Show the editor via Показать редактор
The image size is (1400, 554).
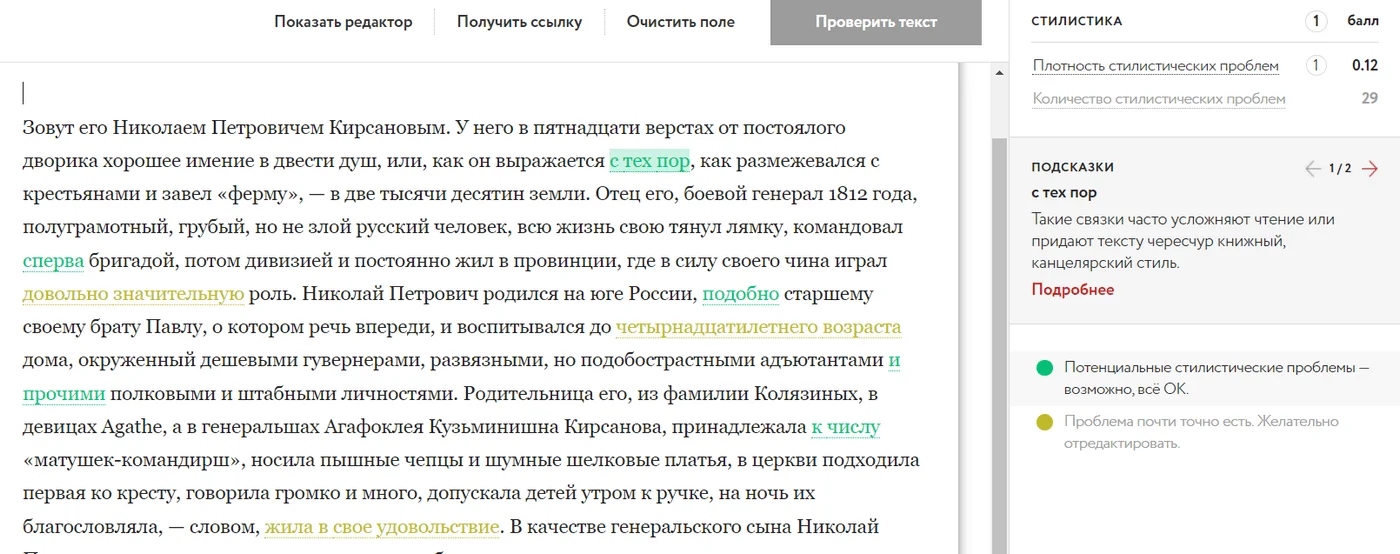click(x=343, y=22)
